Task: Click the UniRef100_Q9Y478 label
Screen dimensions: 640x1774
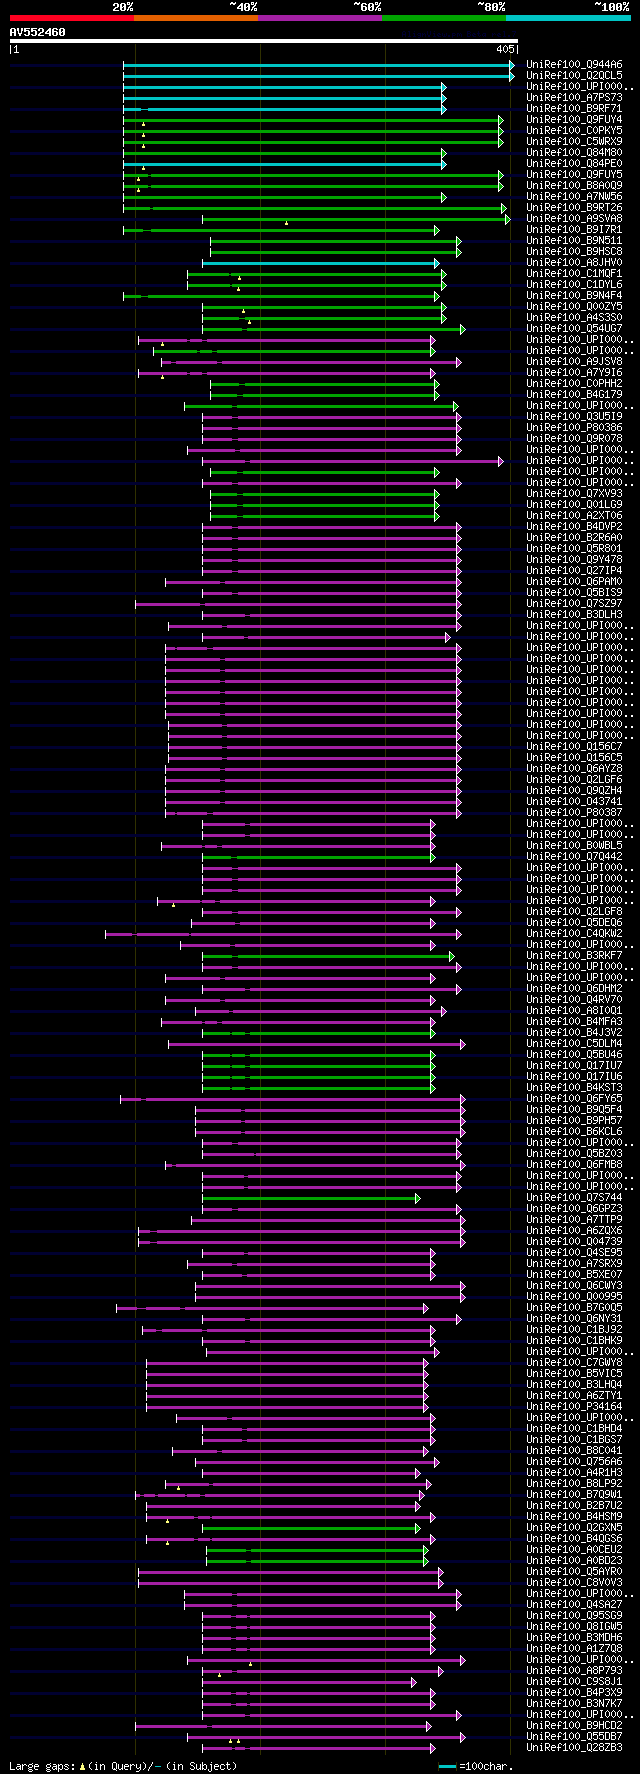Action: tap(574, 560)
